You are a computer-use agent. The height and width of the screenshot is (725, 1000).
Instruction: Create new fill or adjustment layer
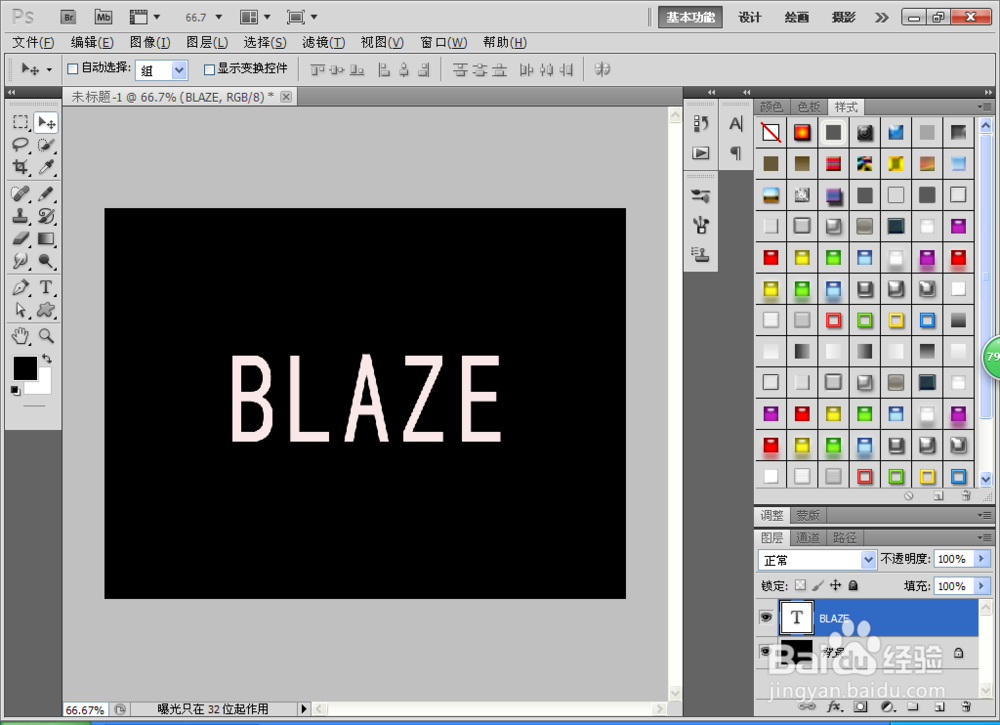click(887, 707)
